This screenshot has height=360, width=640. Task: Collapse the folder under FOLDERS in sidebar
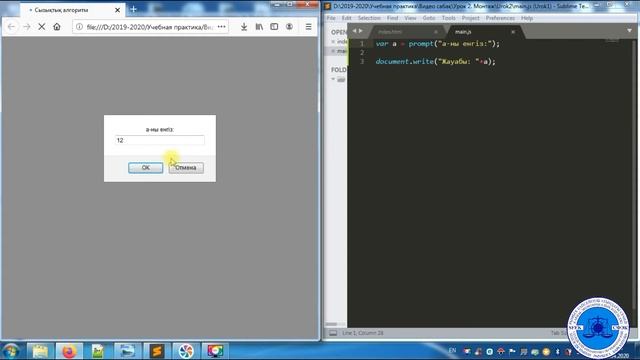333,79
